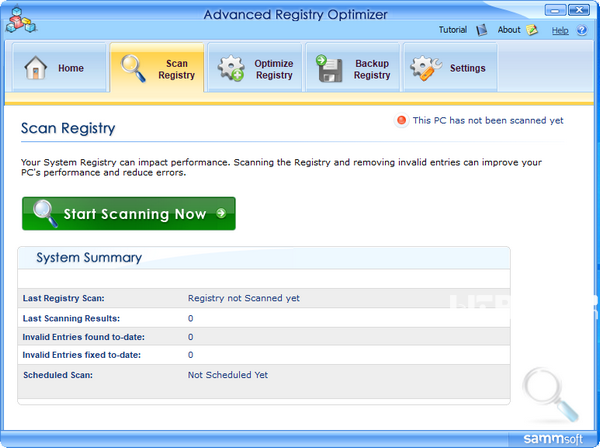Click the Invalid Entries fixed value 0
Image resolution: width=600 pixels, height=448 pixels.
pos(191,355)
